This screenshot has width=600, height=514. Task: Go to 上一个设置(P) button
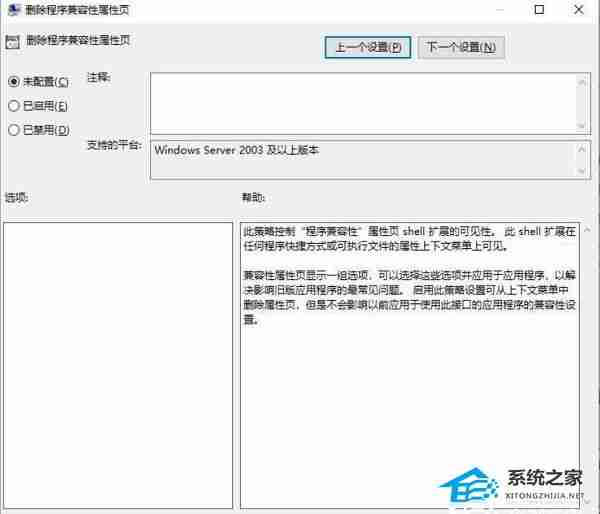pos(368,47)
